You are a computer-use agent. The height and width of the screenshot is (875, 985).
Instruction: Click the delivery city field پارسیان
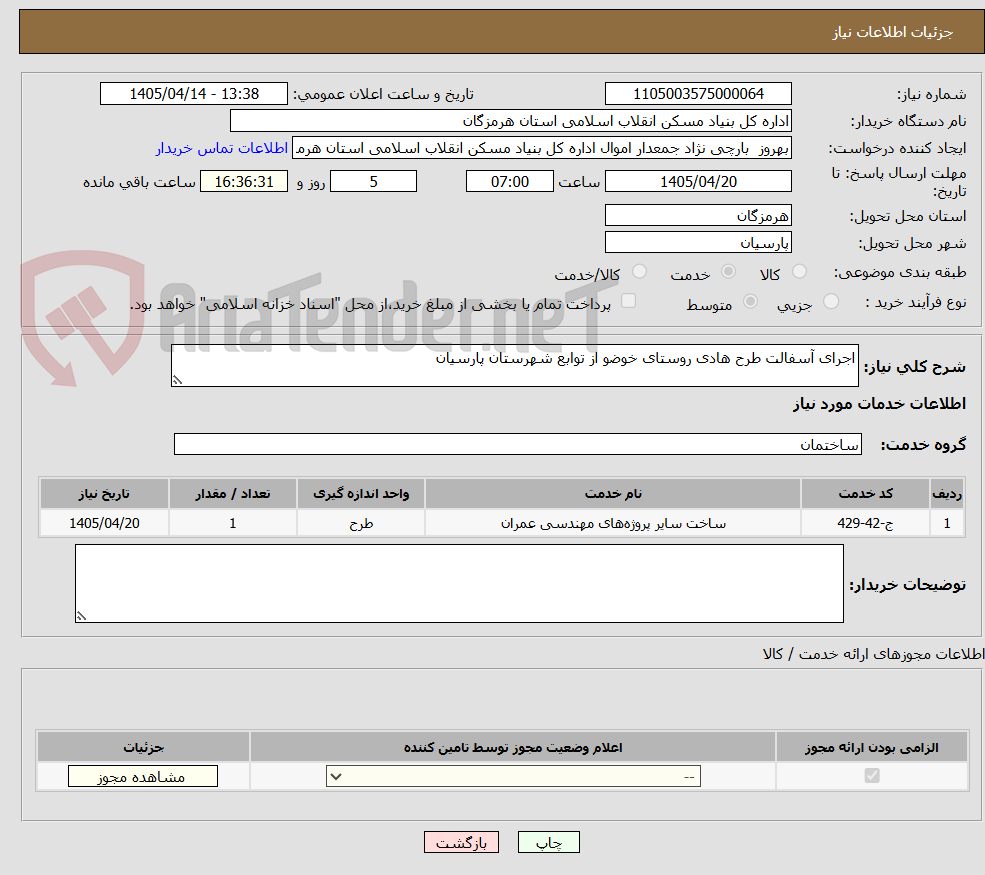click(x=698, y=242)
